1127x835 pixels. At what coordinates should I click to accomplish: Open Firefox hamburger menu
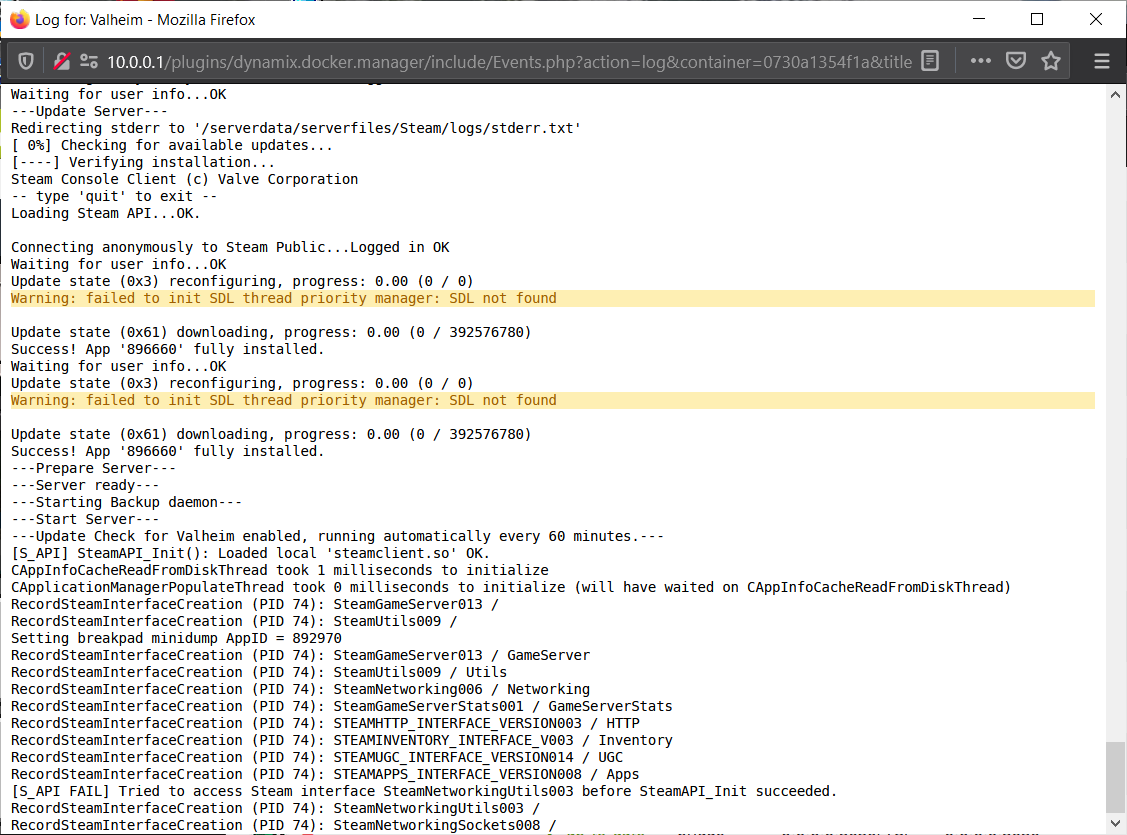[1102, 61]
